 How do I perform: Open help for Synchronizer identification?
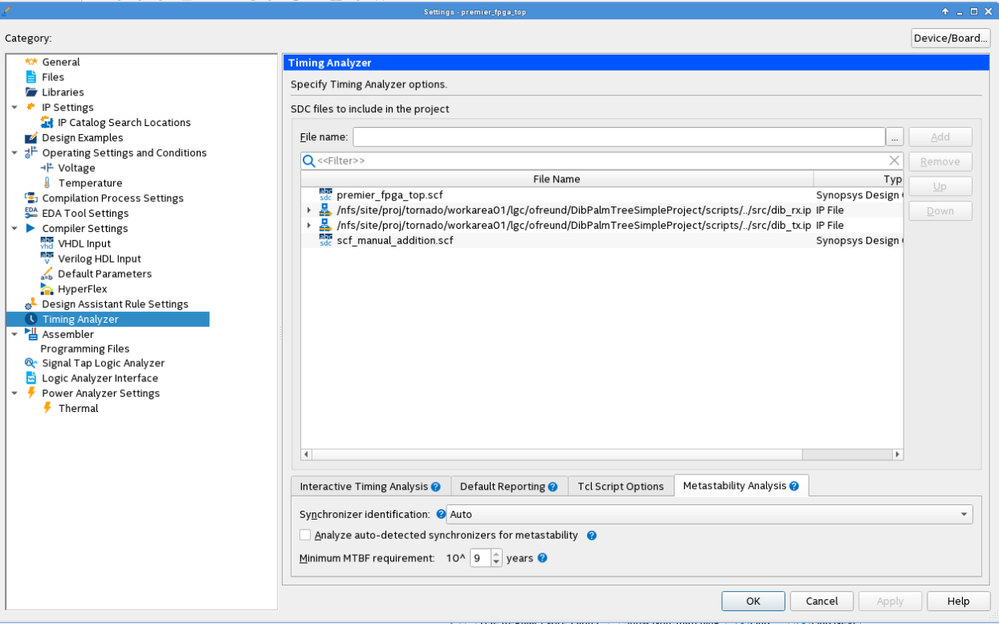coord(441,514)
